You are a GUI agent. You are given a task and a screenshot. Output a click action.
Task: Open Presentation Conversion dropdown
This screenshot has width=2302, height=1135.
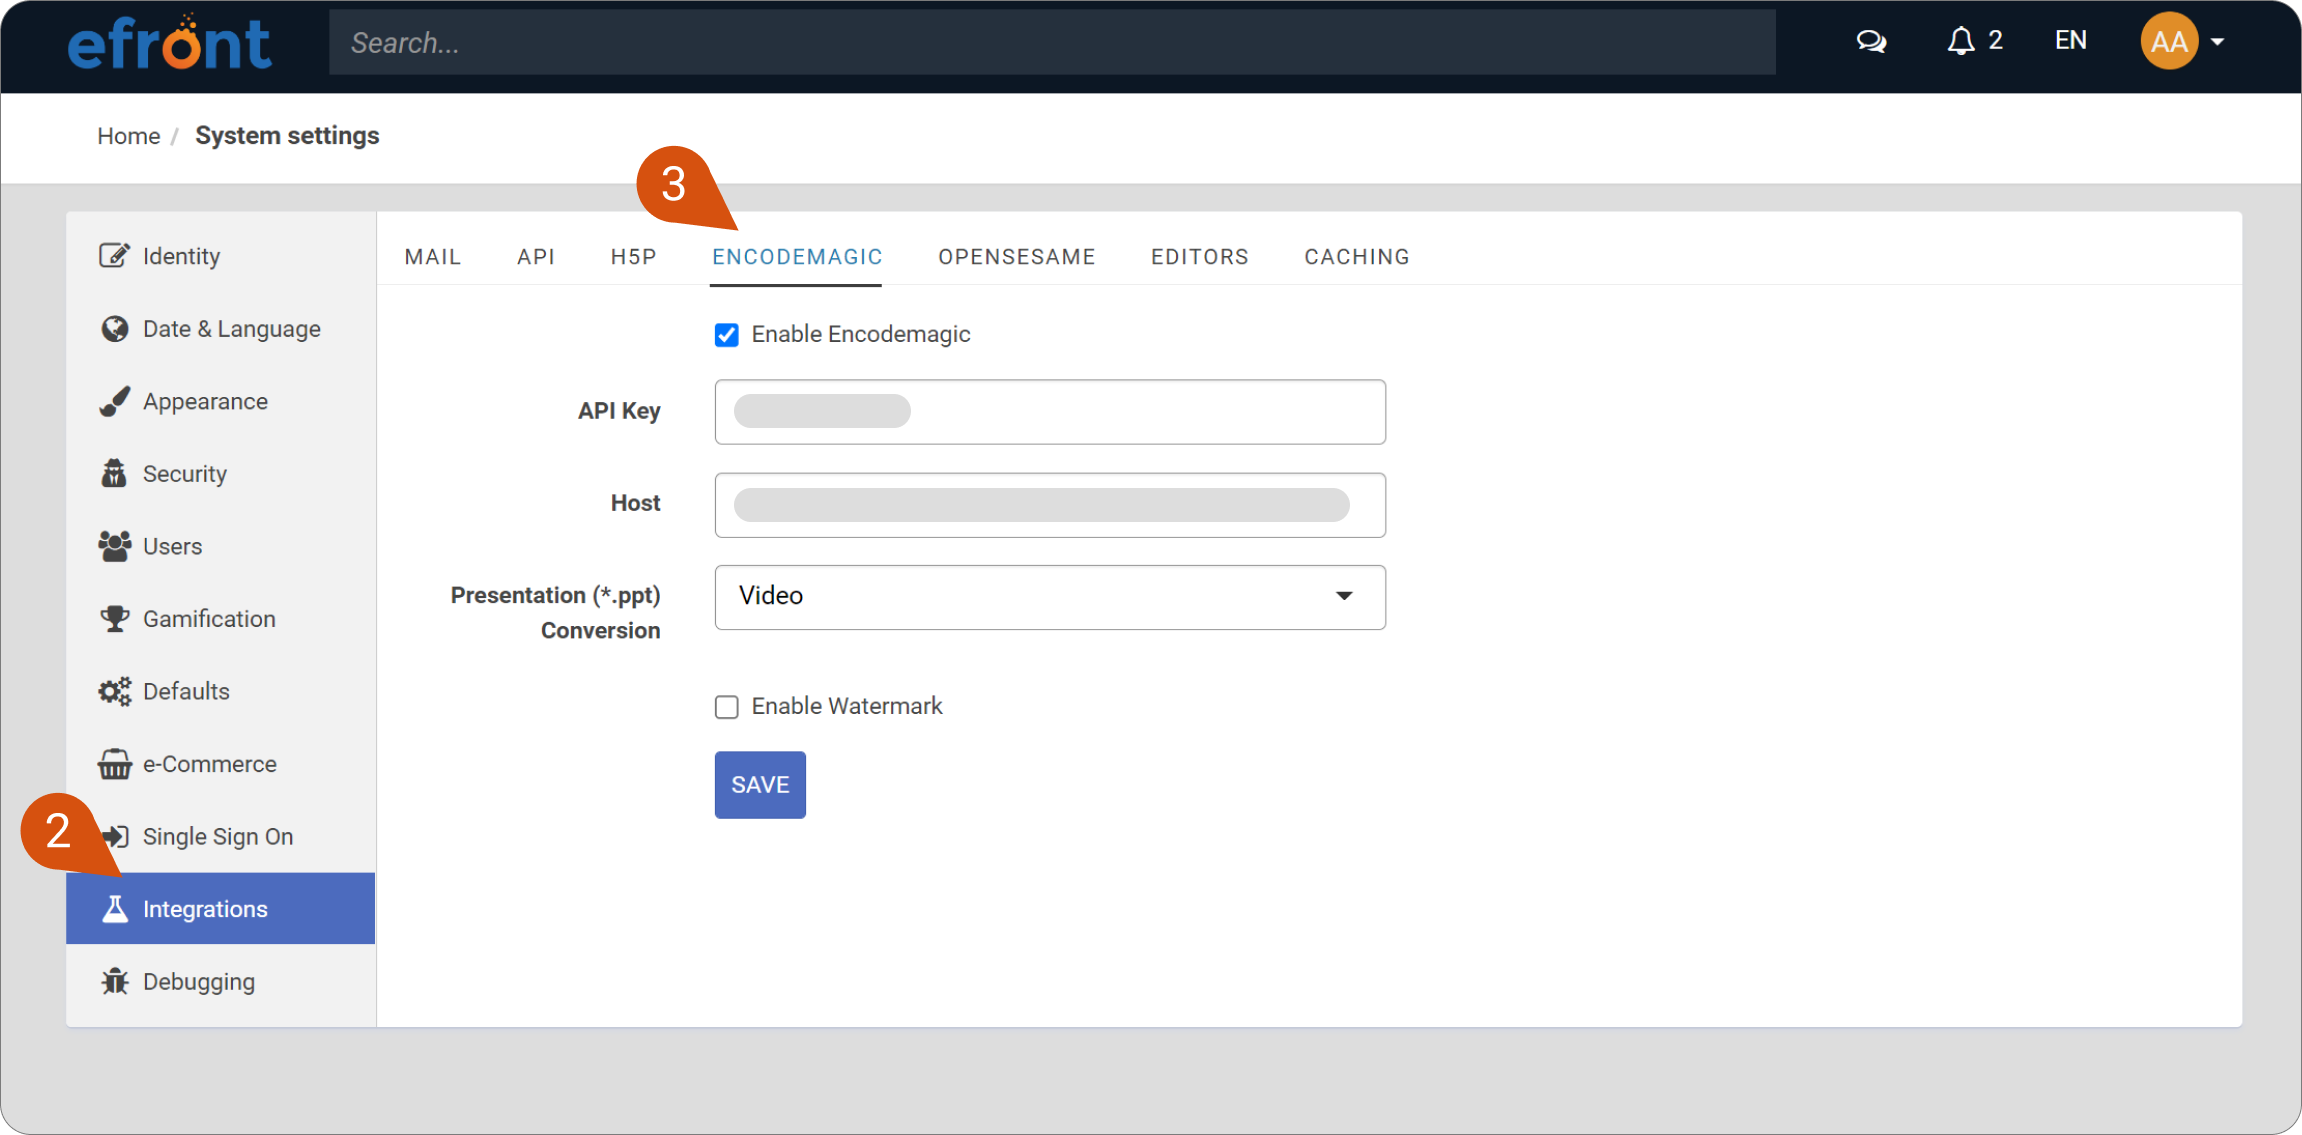point(1050,597)
